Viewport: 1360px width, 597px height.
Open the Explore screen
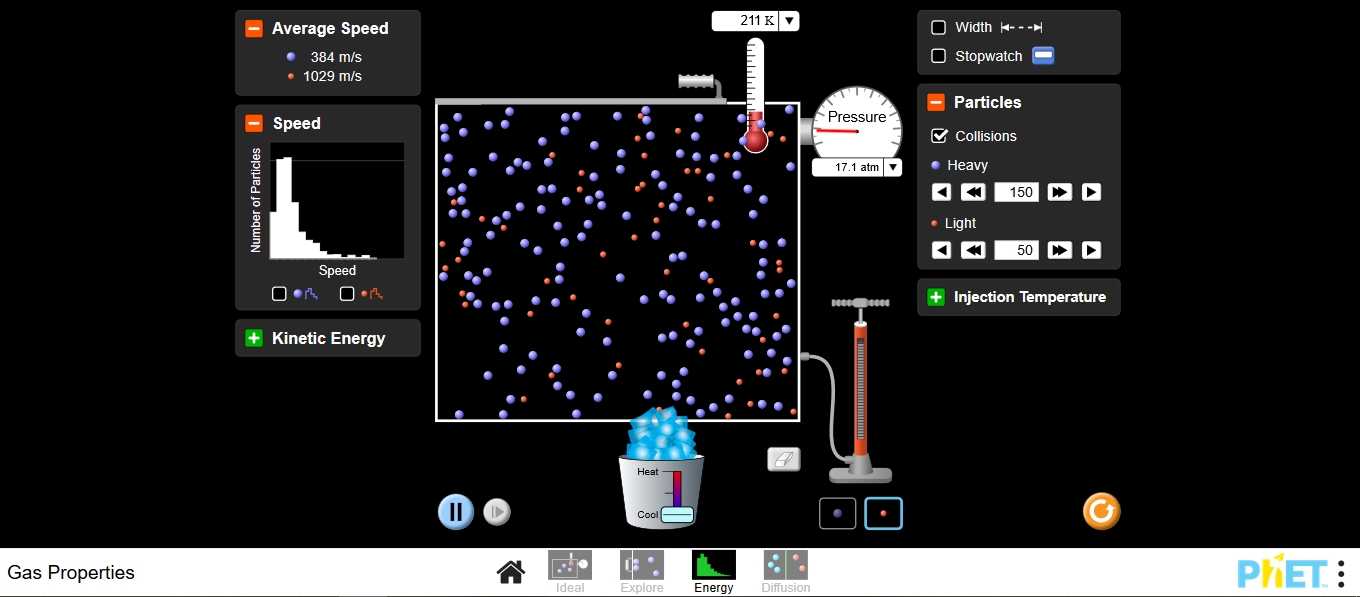(x=642, y=572)
